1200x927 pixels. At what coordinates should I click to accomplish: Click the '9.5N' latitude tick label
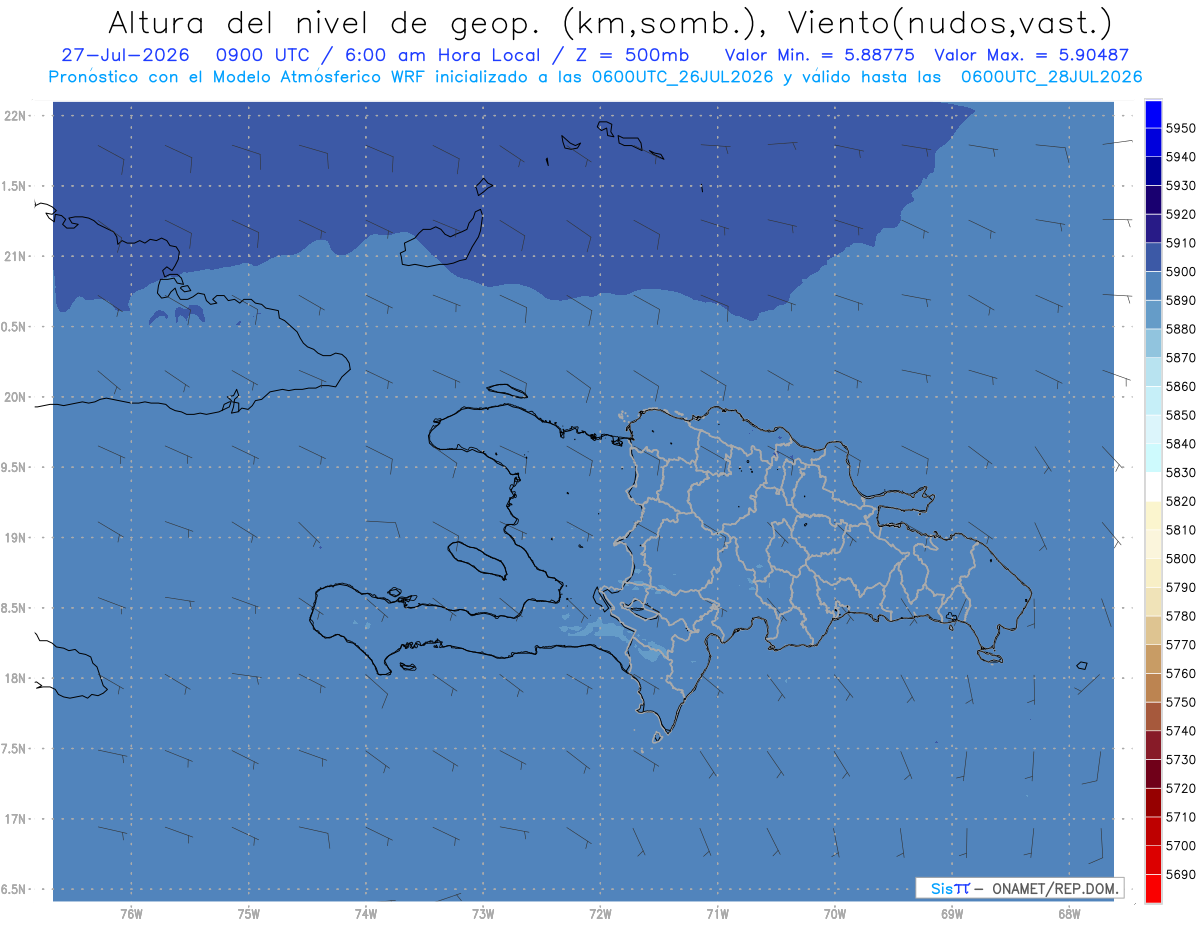coord(15,467)
